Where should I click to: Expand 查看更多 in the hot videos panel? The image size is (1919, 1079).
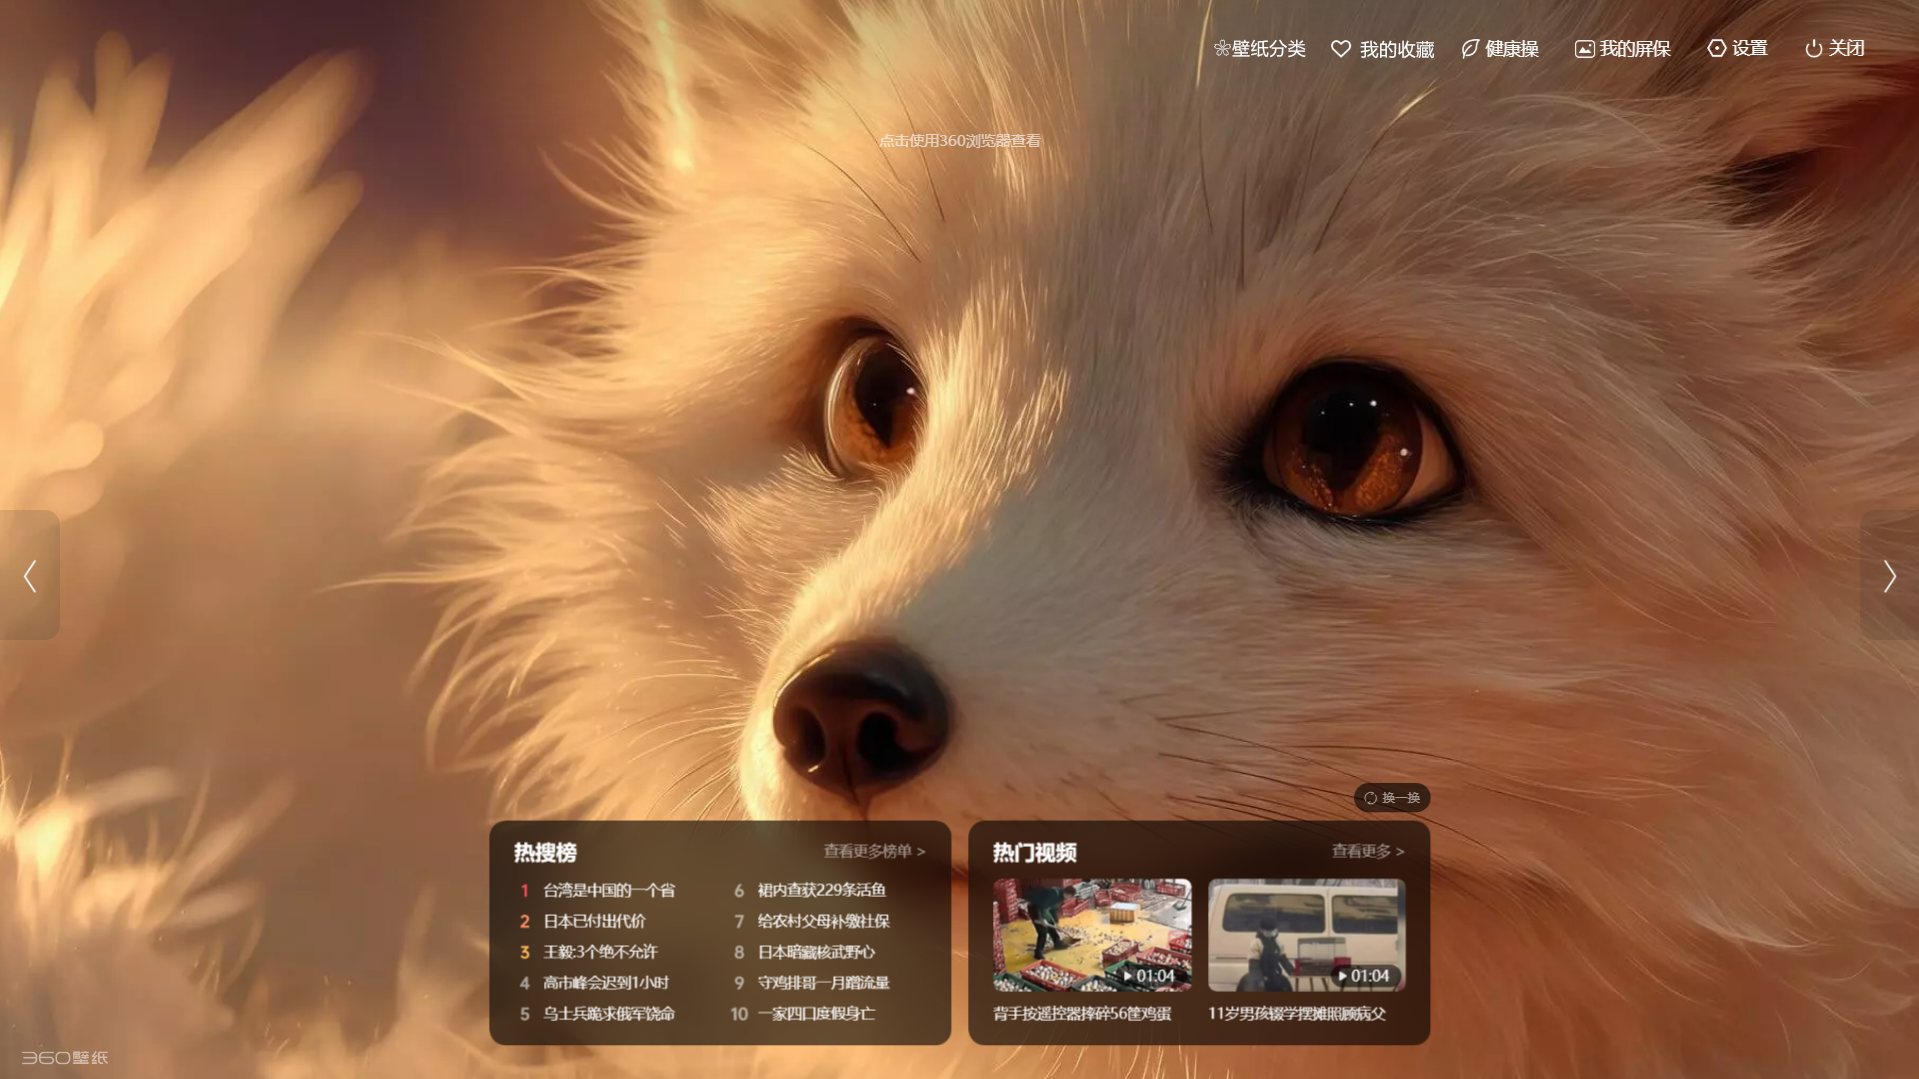(1367, 851)
